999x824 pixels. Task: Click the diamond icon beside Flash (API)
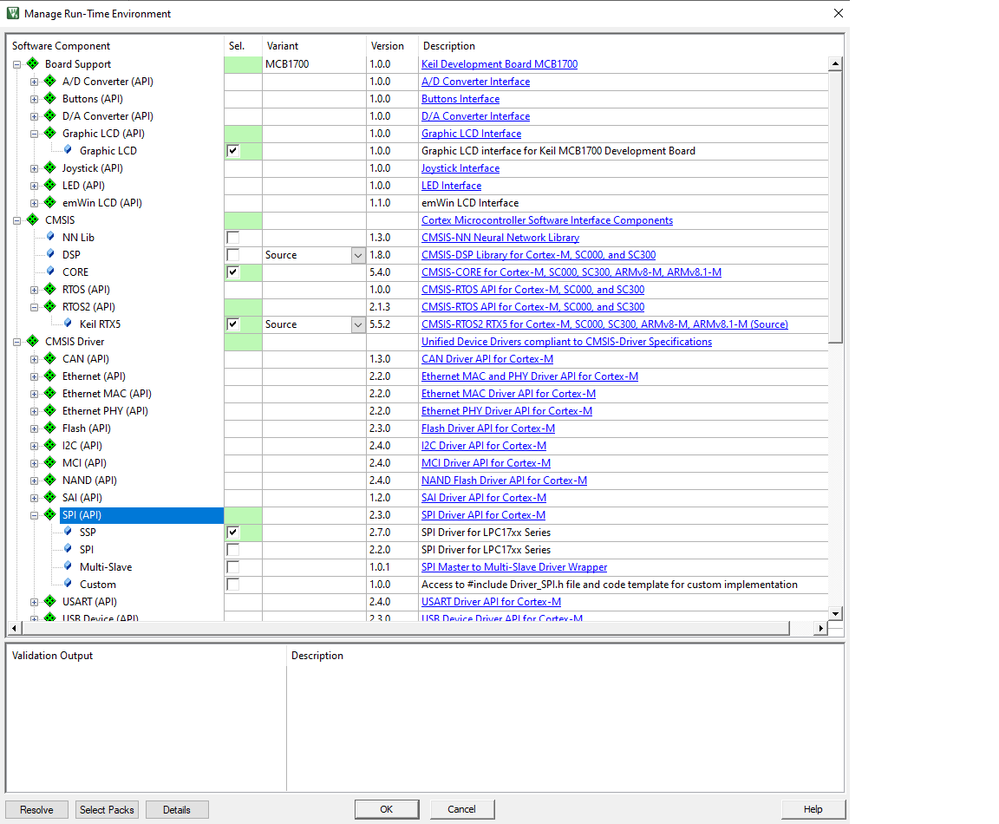coord(50,428)
